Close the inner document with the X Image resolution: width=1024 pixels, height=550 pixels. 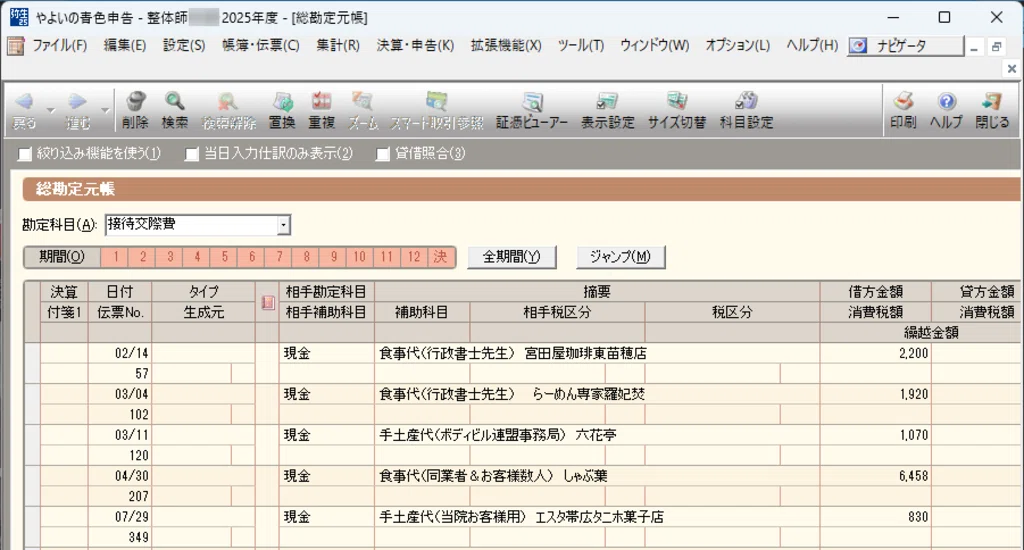click(x=1012, y=68)
